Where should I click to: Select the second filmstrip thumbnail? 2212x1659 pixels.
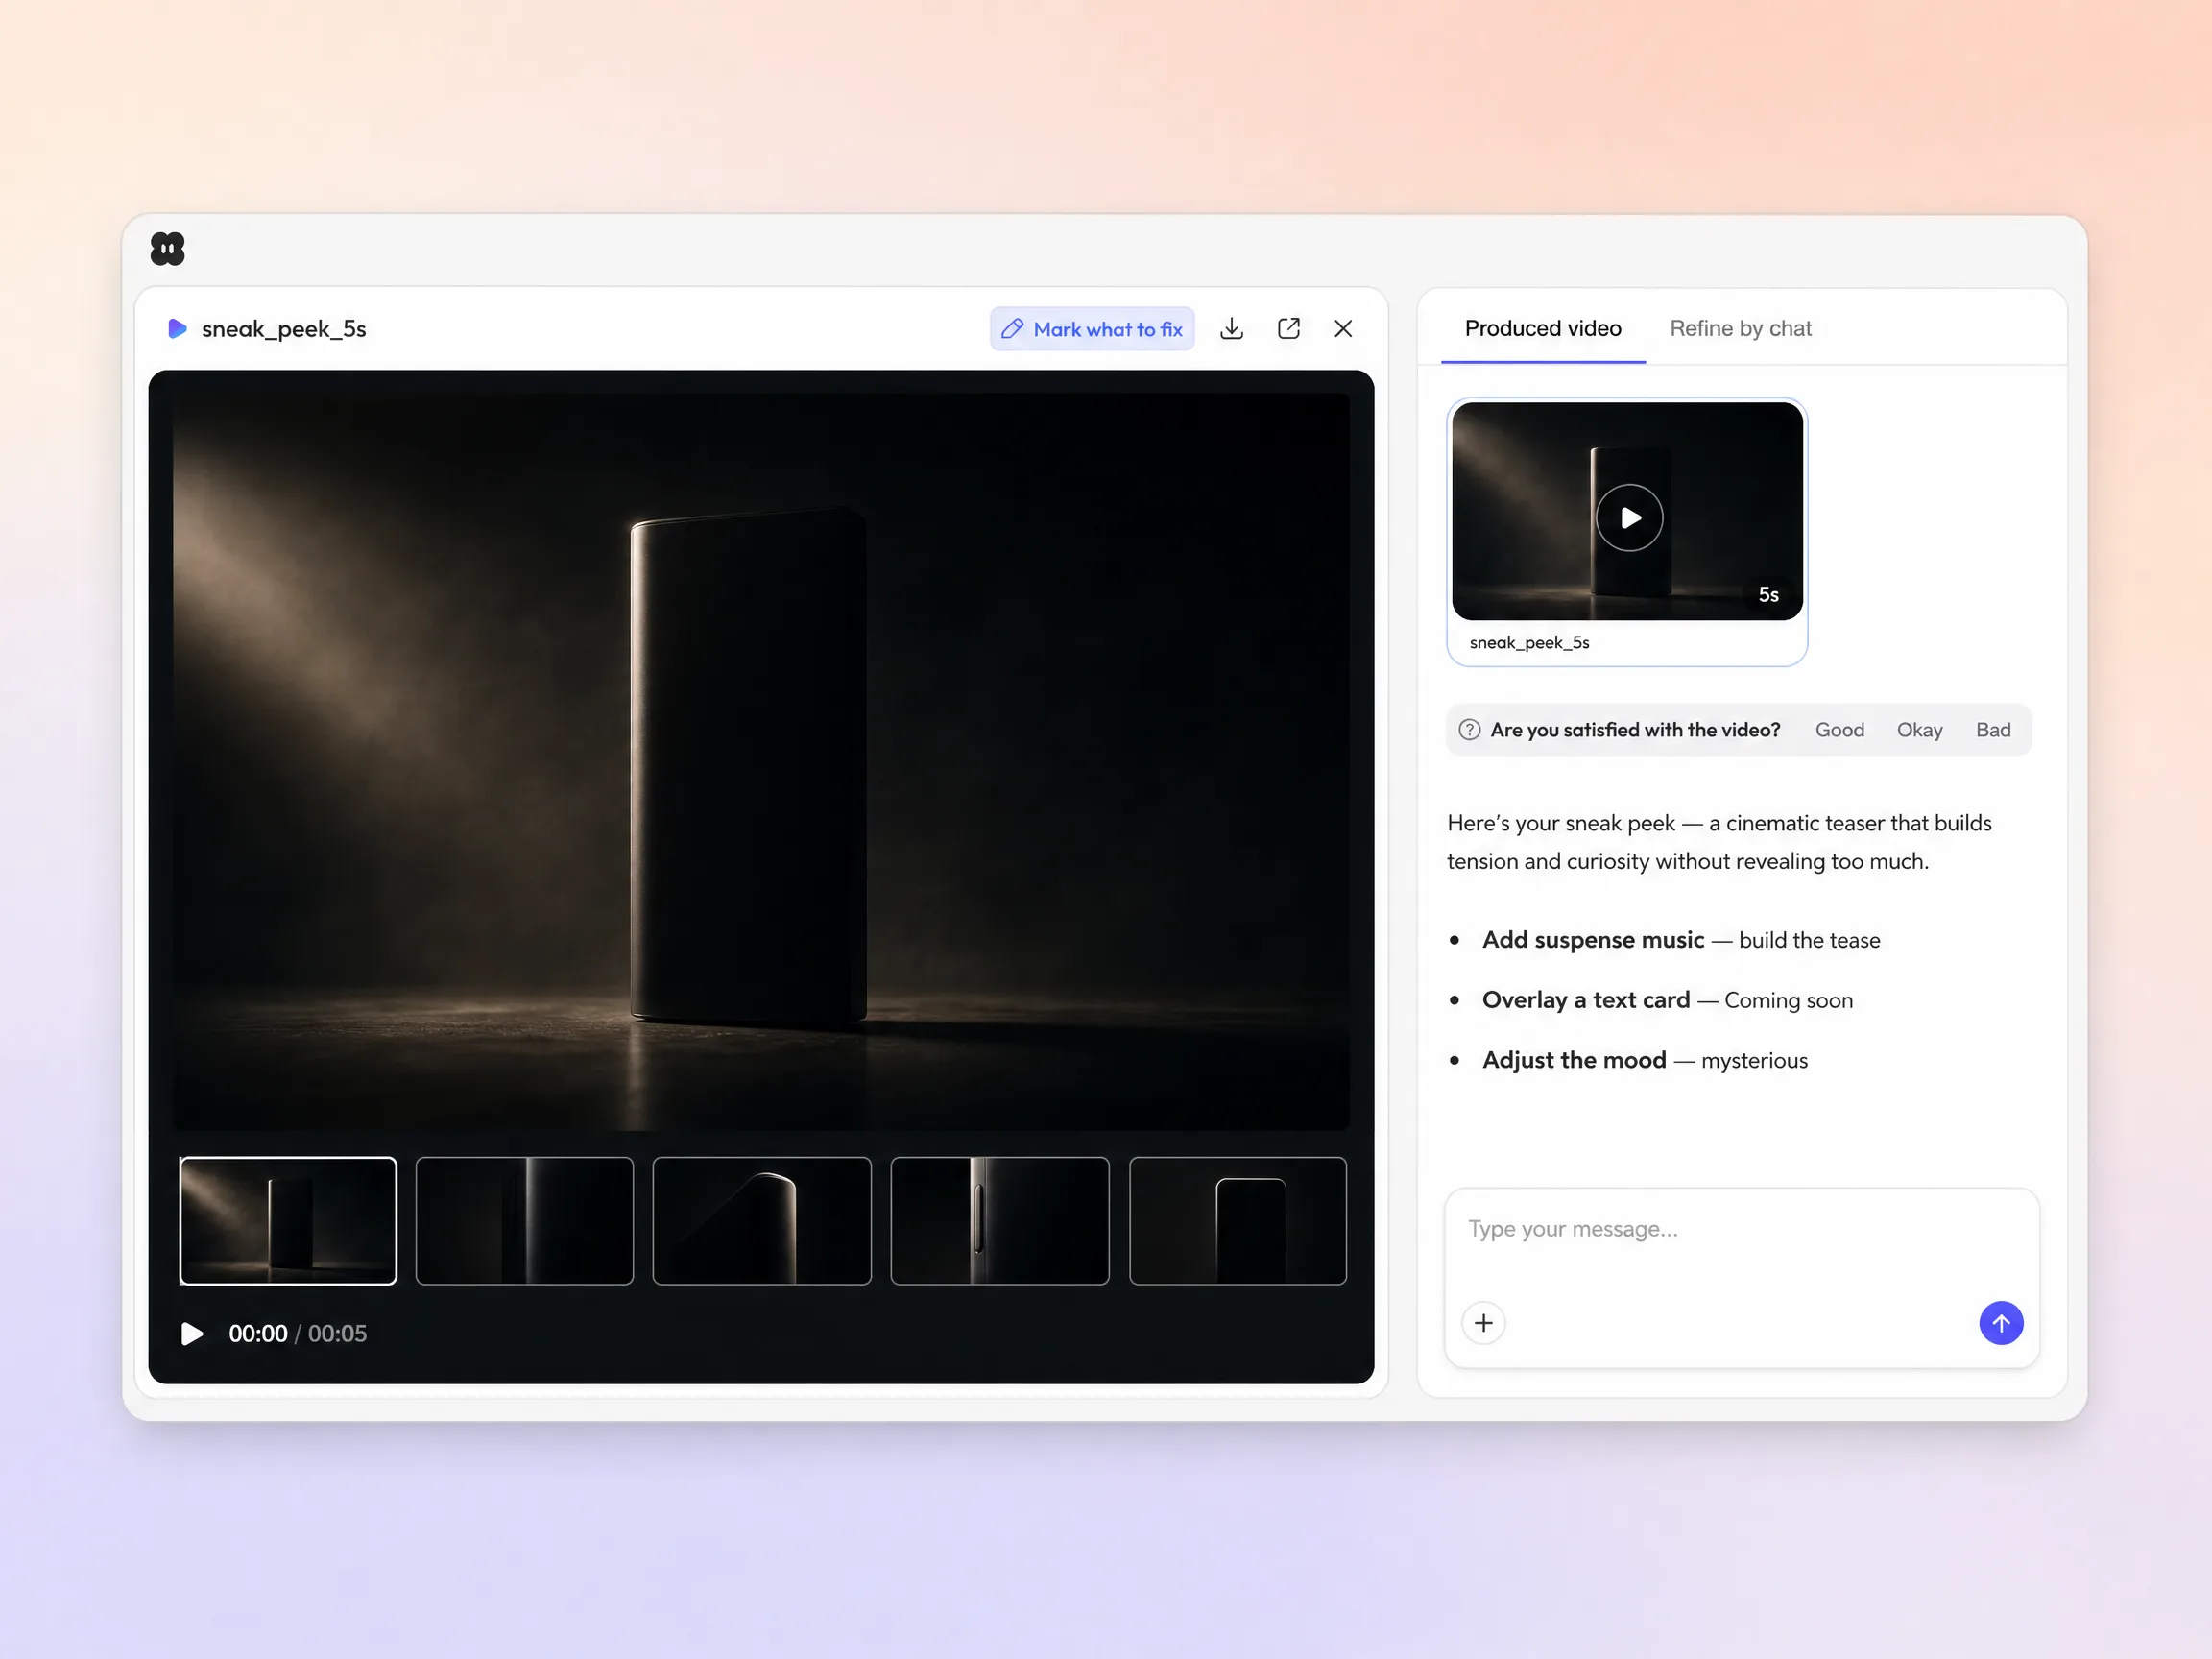[x=525, y=1221]
